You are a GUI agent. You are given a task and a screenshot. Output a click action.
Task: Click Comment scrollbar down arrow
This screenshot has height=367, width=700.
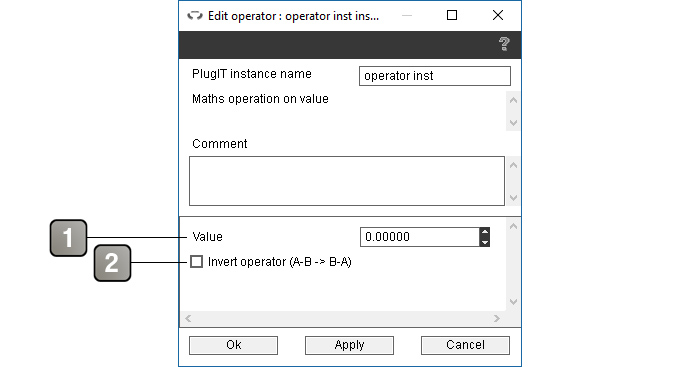513,198
